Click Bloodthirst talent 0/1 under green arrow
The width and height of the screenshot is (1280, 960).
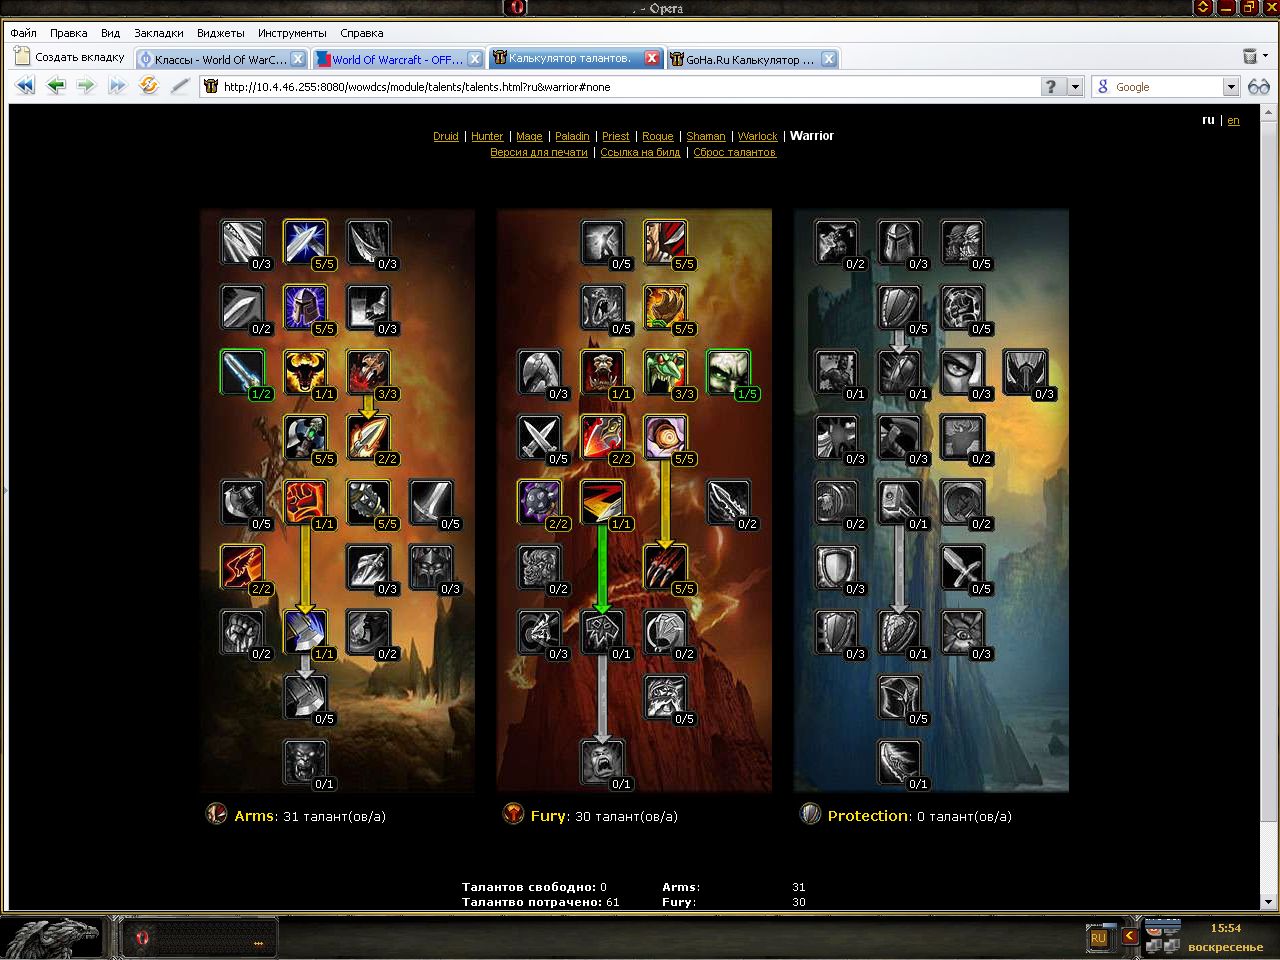[x=602, y=633]
